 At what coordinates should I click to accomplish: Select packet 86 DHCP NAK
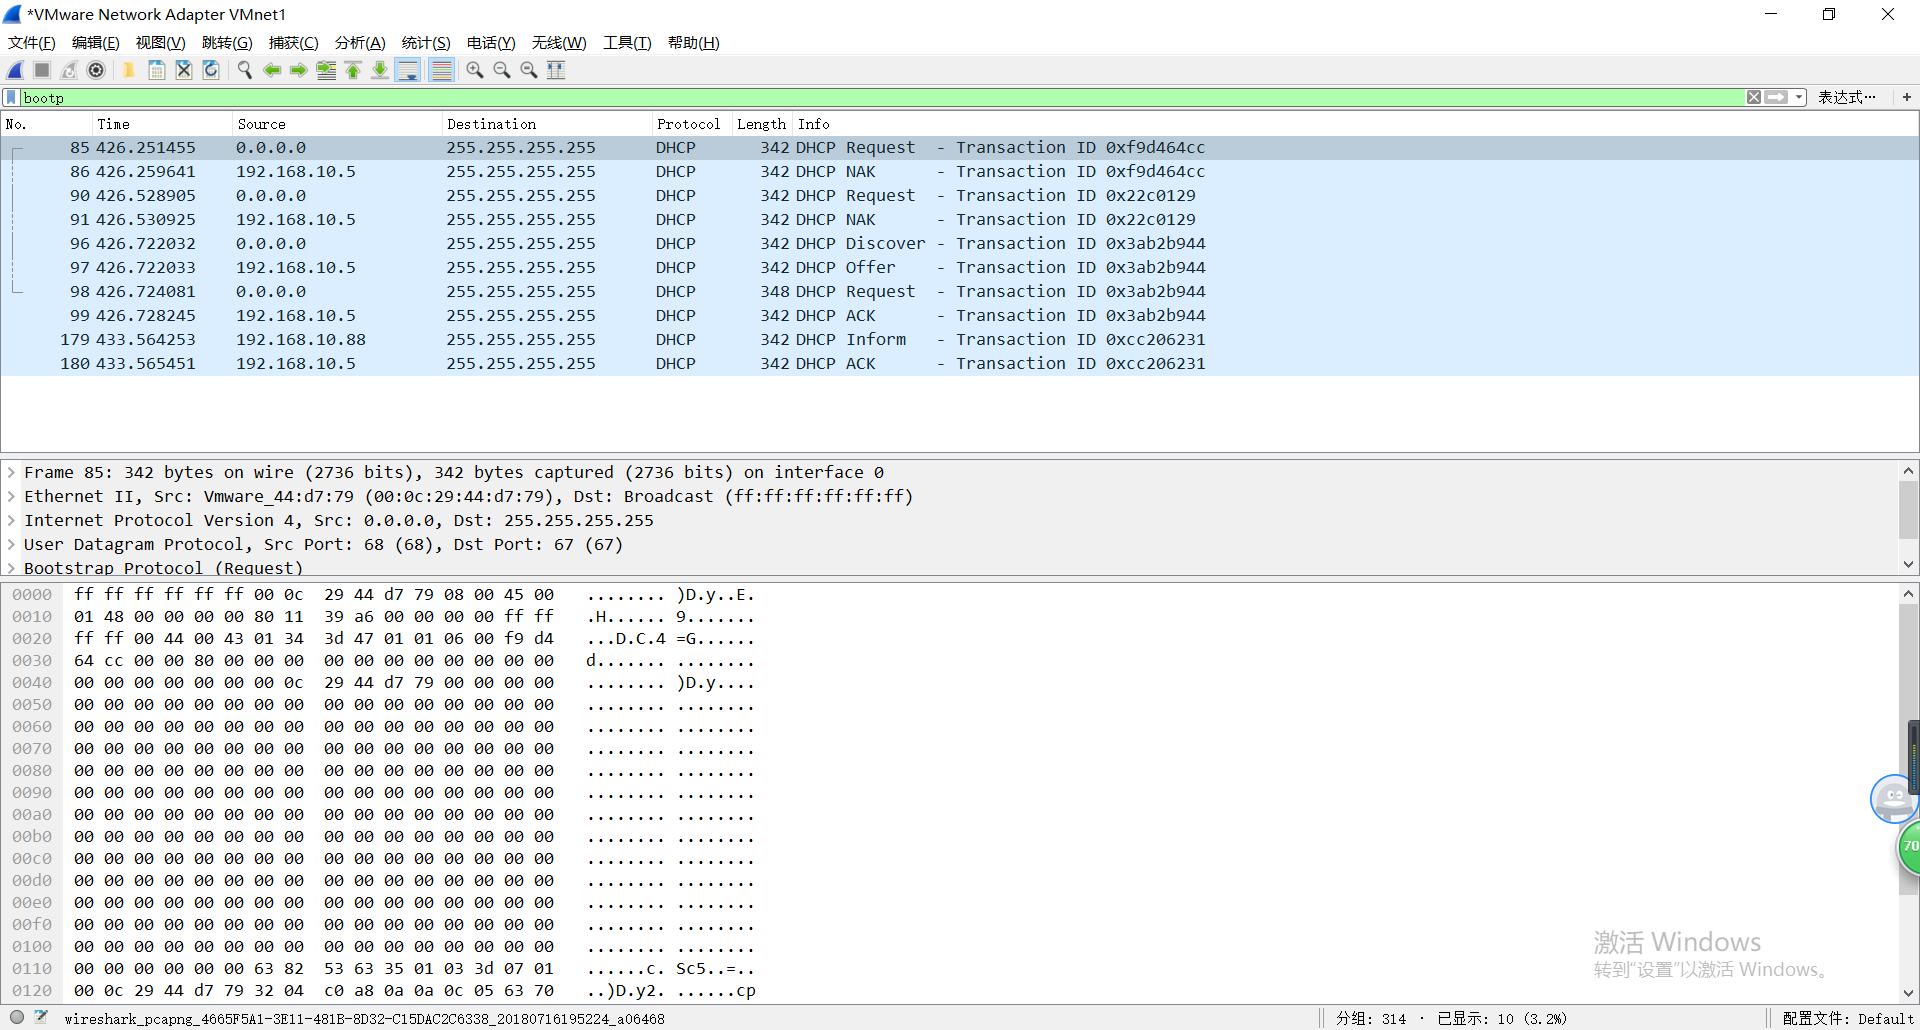pyautogui.click(x=959, y=171)
